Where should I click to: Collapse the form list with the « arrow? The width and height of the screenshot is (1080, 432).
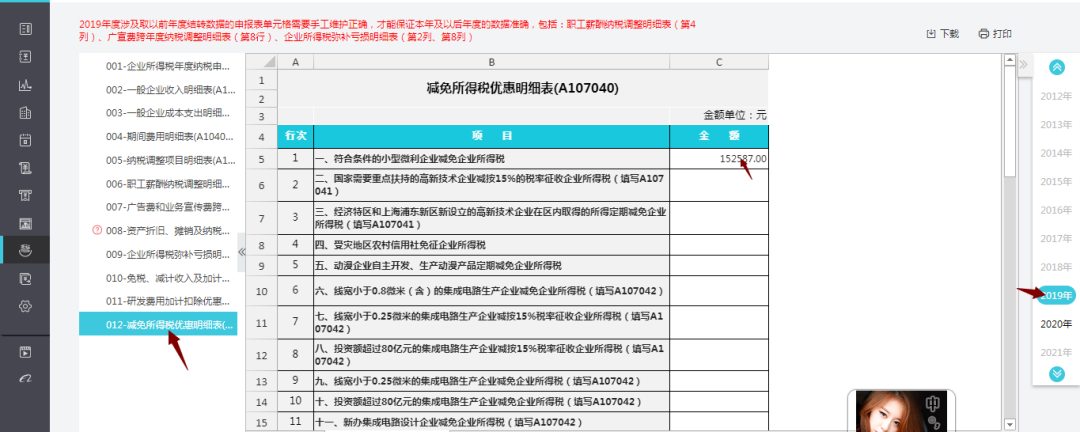[241, 252]
